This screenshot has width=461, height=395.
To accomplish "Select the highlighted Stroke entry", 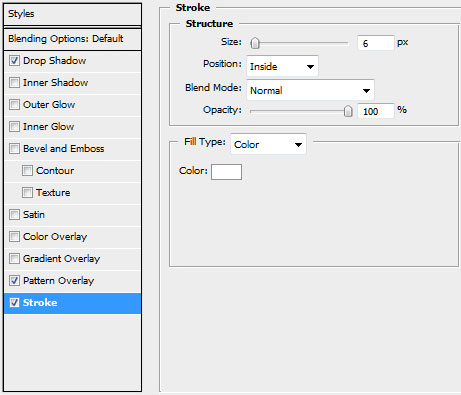I will [x=73, y=303].
